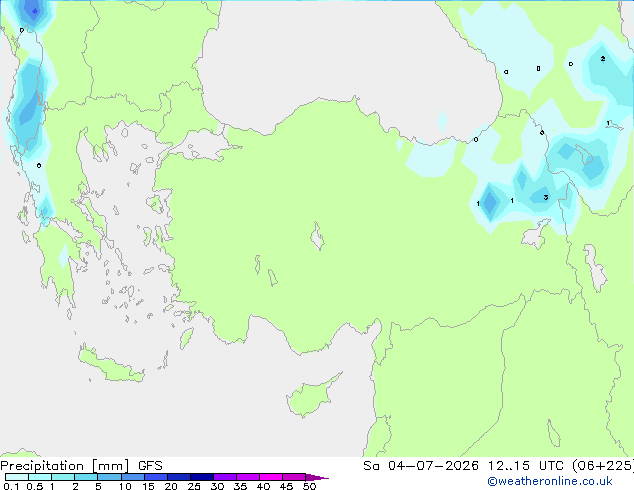Viewport: 634px width, 490px height.
Task: Click the 40 to 45 mm magenta swatch
Action: pyautogui.click(x=271, y=477)
